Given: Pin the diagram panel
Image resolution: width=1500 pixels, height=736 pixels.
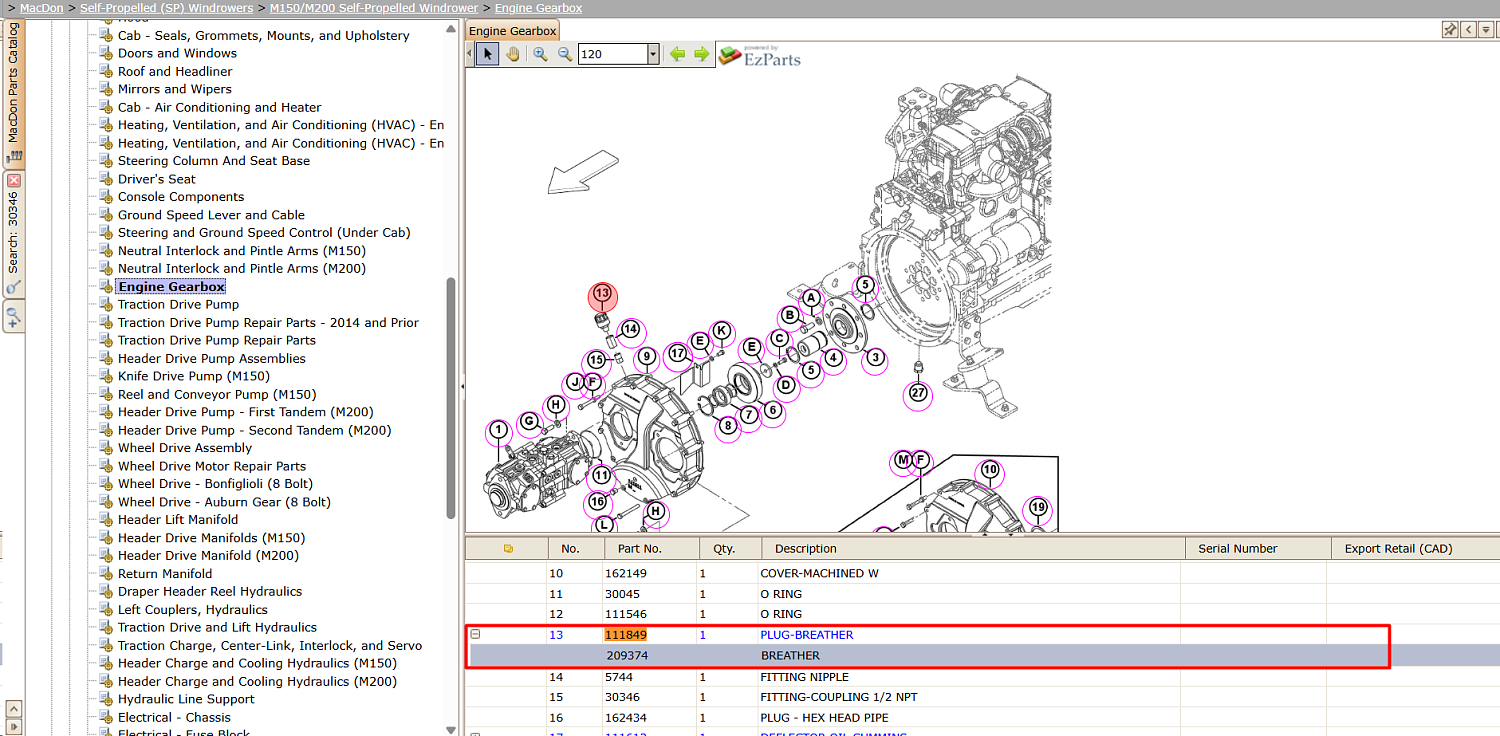Looking at the screenshot, I should point(1450,30).
